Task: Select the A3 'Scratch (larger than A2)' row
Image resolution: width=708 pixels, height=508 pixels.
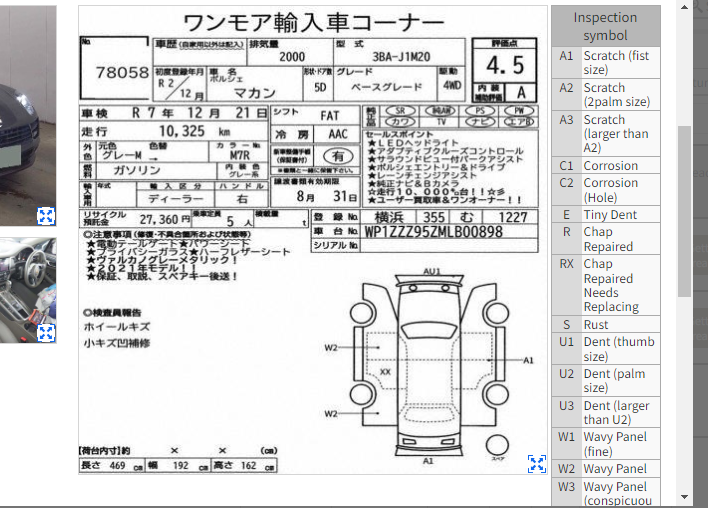Action: click(606, 134)
